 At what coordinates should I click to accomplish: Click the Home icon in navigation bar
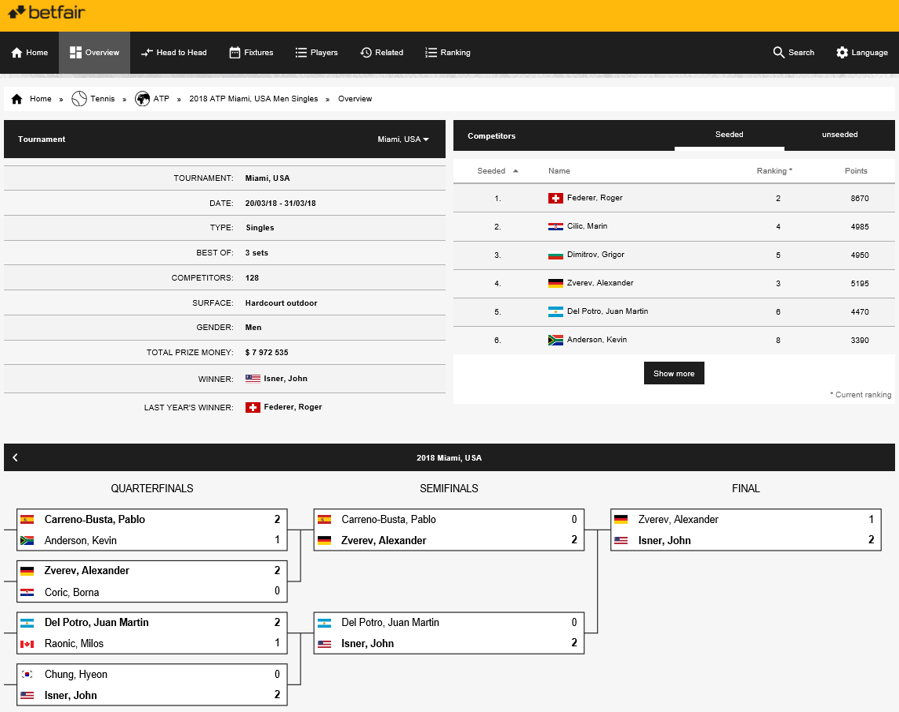(x=17, y=53)
